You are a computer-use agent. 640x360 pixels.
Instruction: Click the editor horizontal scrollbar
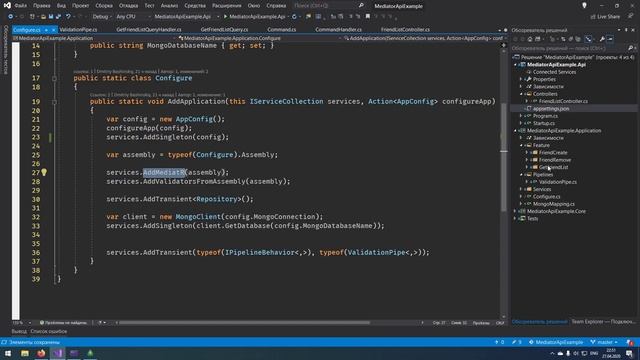click(x=244, y=323)
